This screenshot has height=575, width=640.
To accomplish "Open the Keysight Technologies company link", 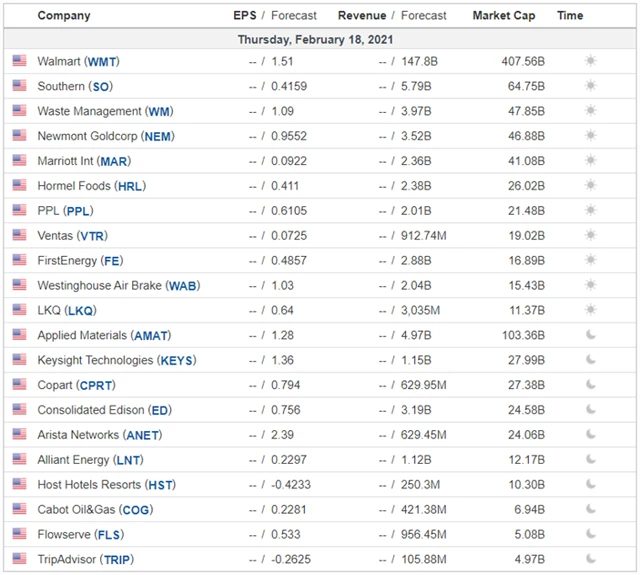I will 96,360.
